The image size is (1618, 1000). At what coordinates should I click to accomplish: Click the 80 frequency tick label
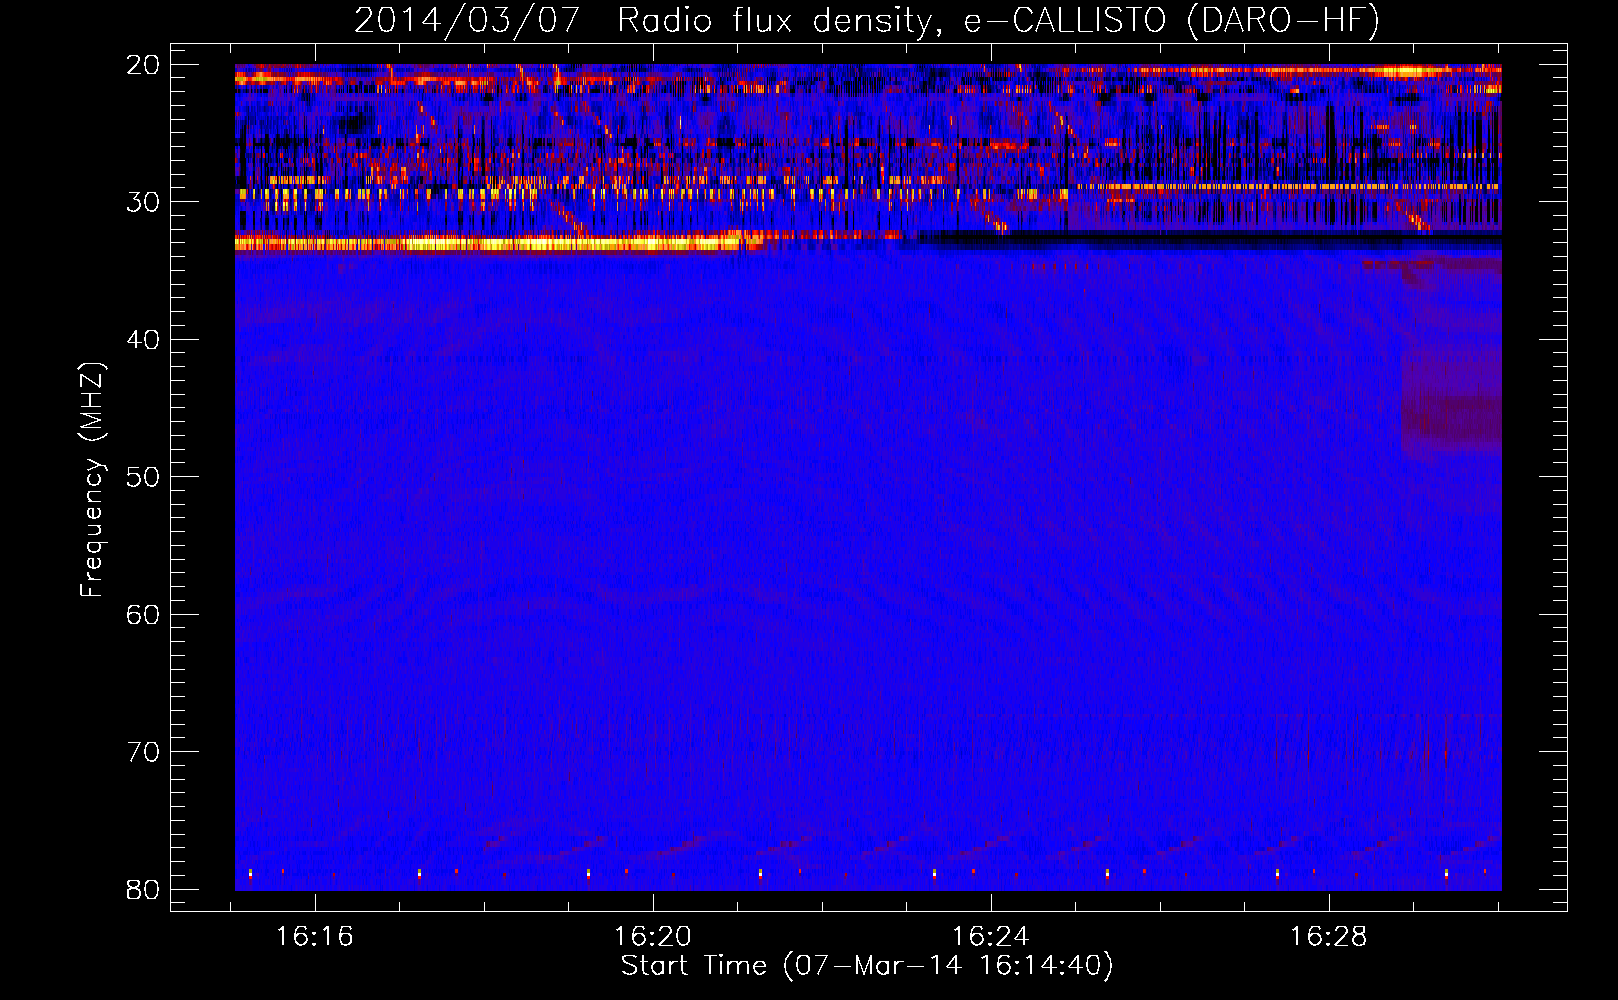144,890
